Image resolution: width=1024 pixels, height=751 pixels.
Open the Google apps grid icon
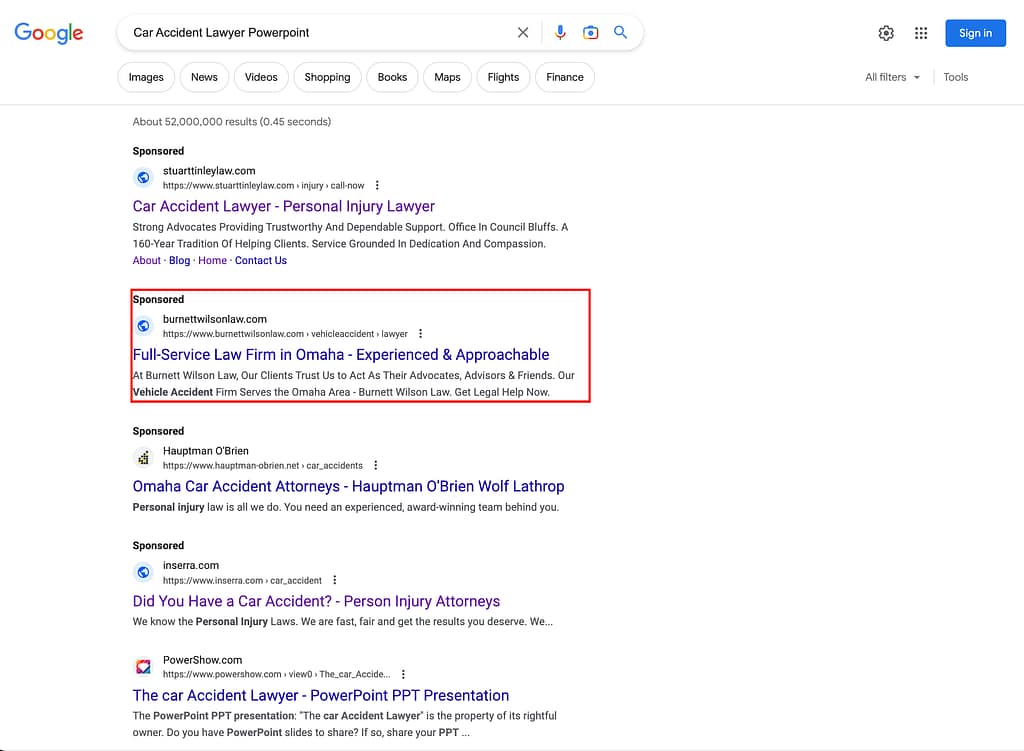pyautogui.click(x=921, y=33)
